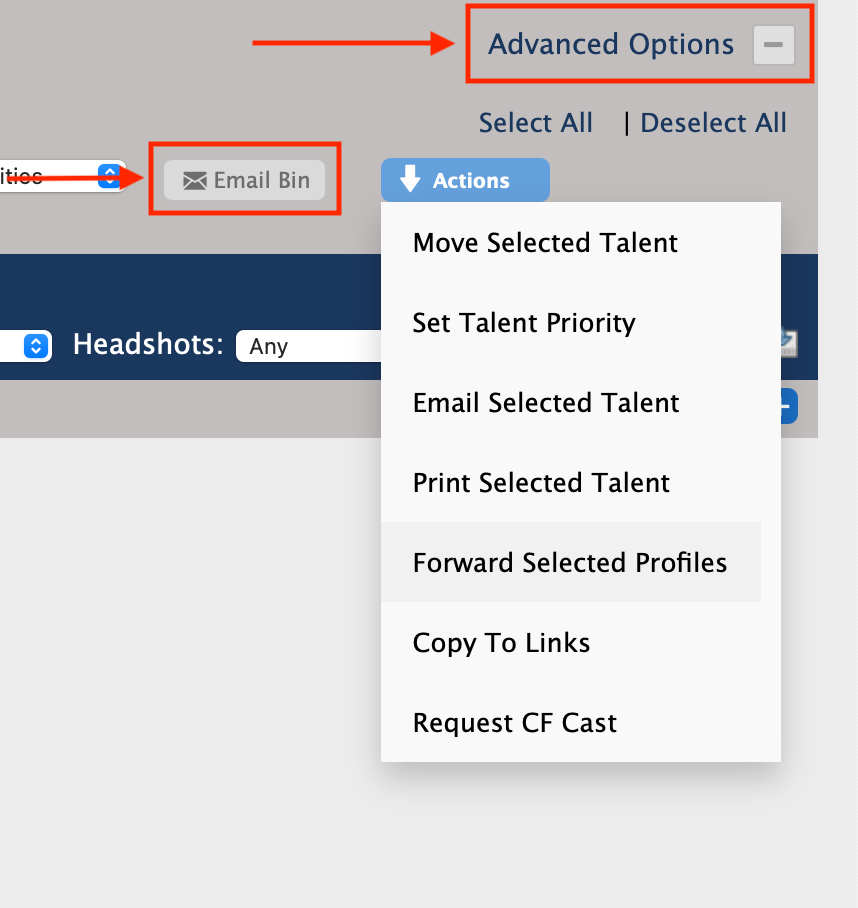Toggle the Actions dropdown menu
Viewport: 858px width, 908px height.
click(x=465, y=180)
